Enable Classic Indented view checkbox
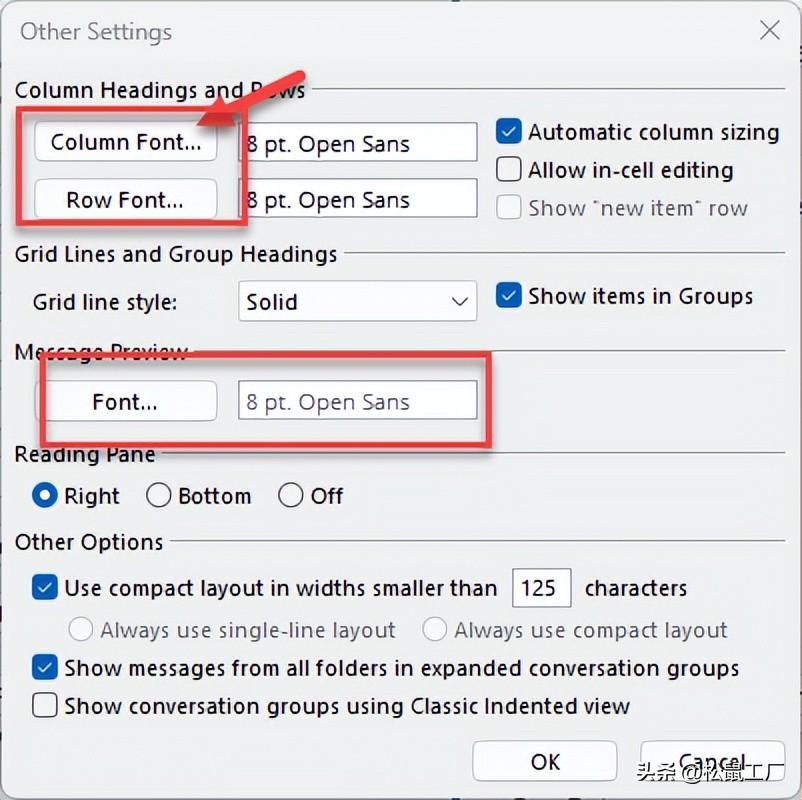This screenshot has height=800, width=802. click(45, 706)
